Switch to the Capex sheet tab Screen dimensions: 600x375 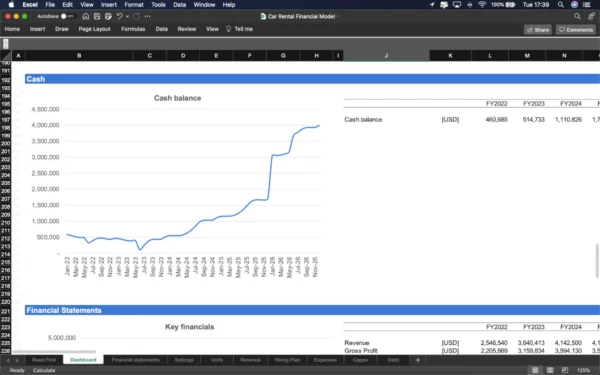[x=360, y=360]
